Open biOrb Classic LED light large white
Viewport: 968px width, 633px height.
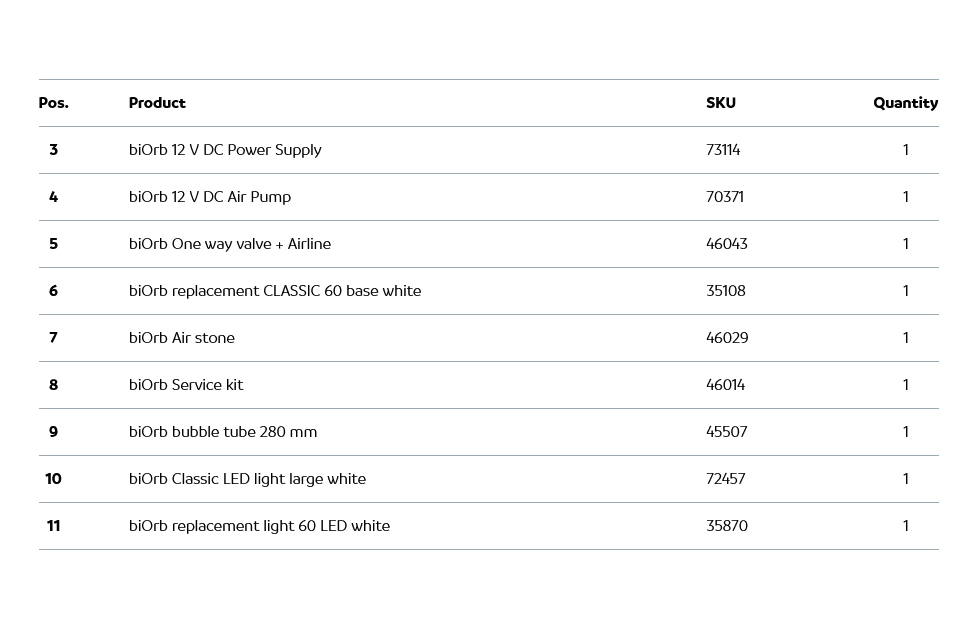click(x=247, y=479)
